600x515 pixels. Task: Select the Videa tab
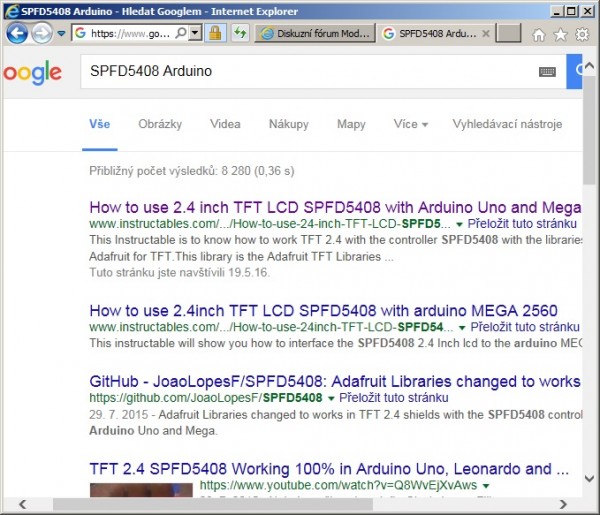click(225, 124)
